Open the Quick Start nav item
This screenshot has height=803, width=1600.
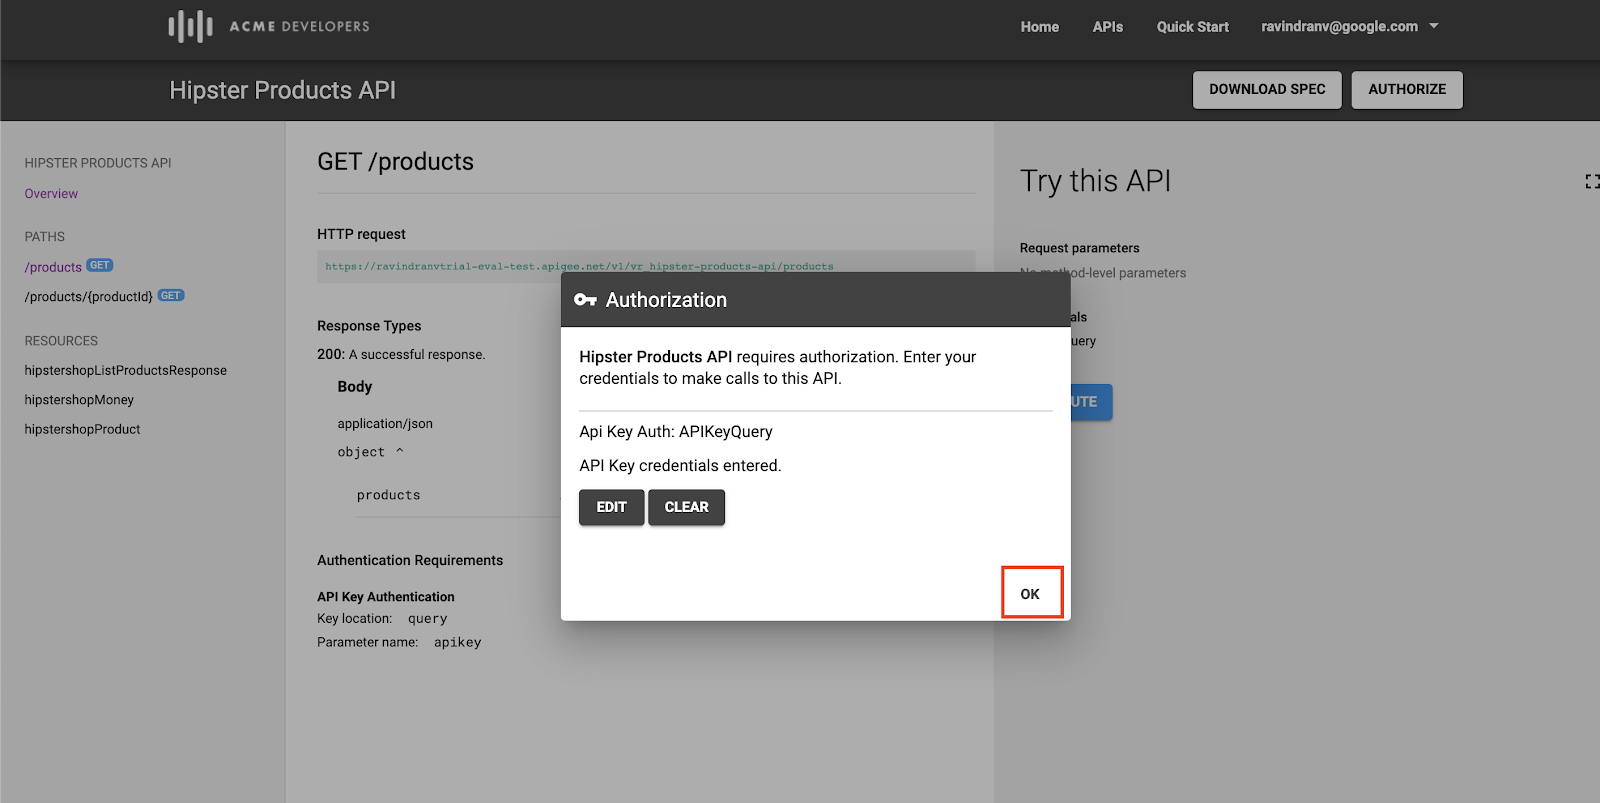[1192, 27]
